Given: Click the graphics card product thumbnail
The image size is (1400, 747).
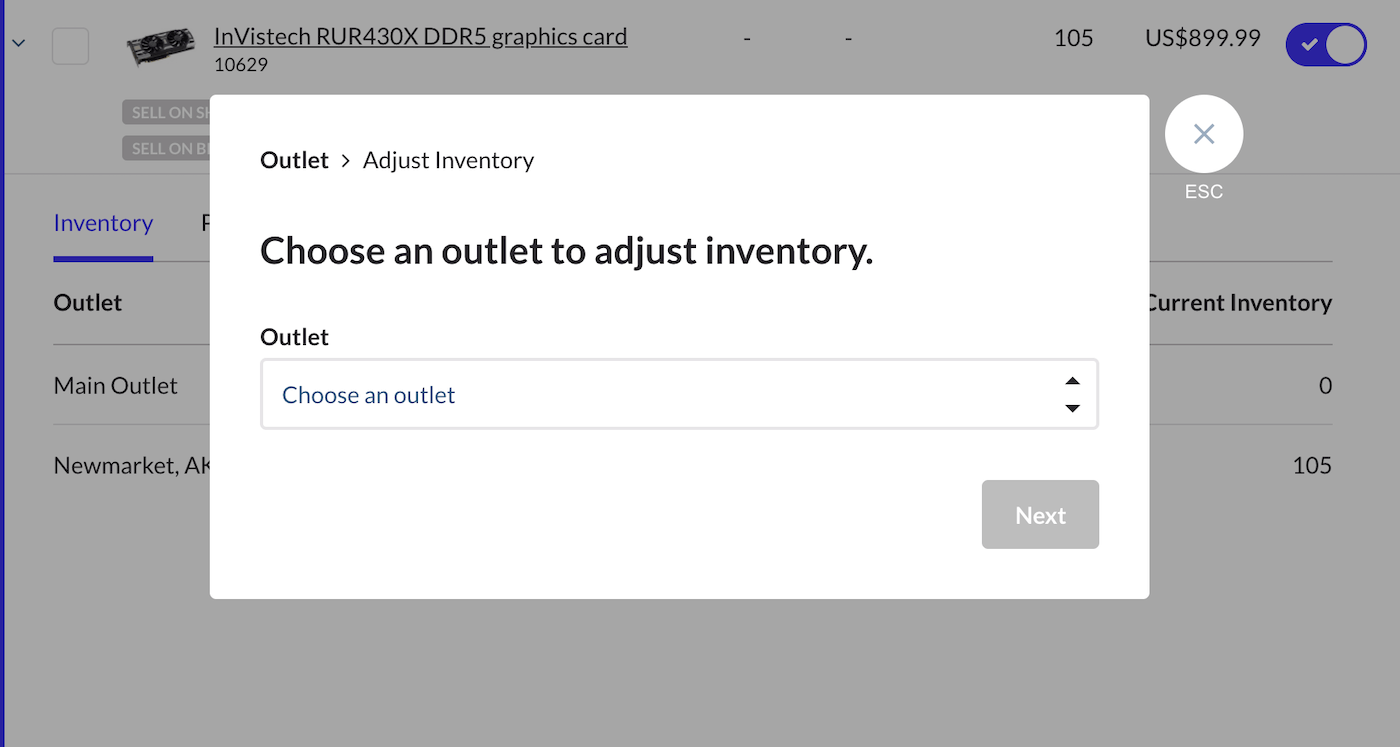Looking at the screenshot, I should (x=161, y=48).
